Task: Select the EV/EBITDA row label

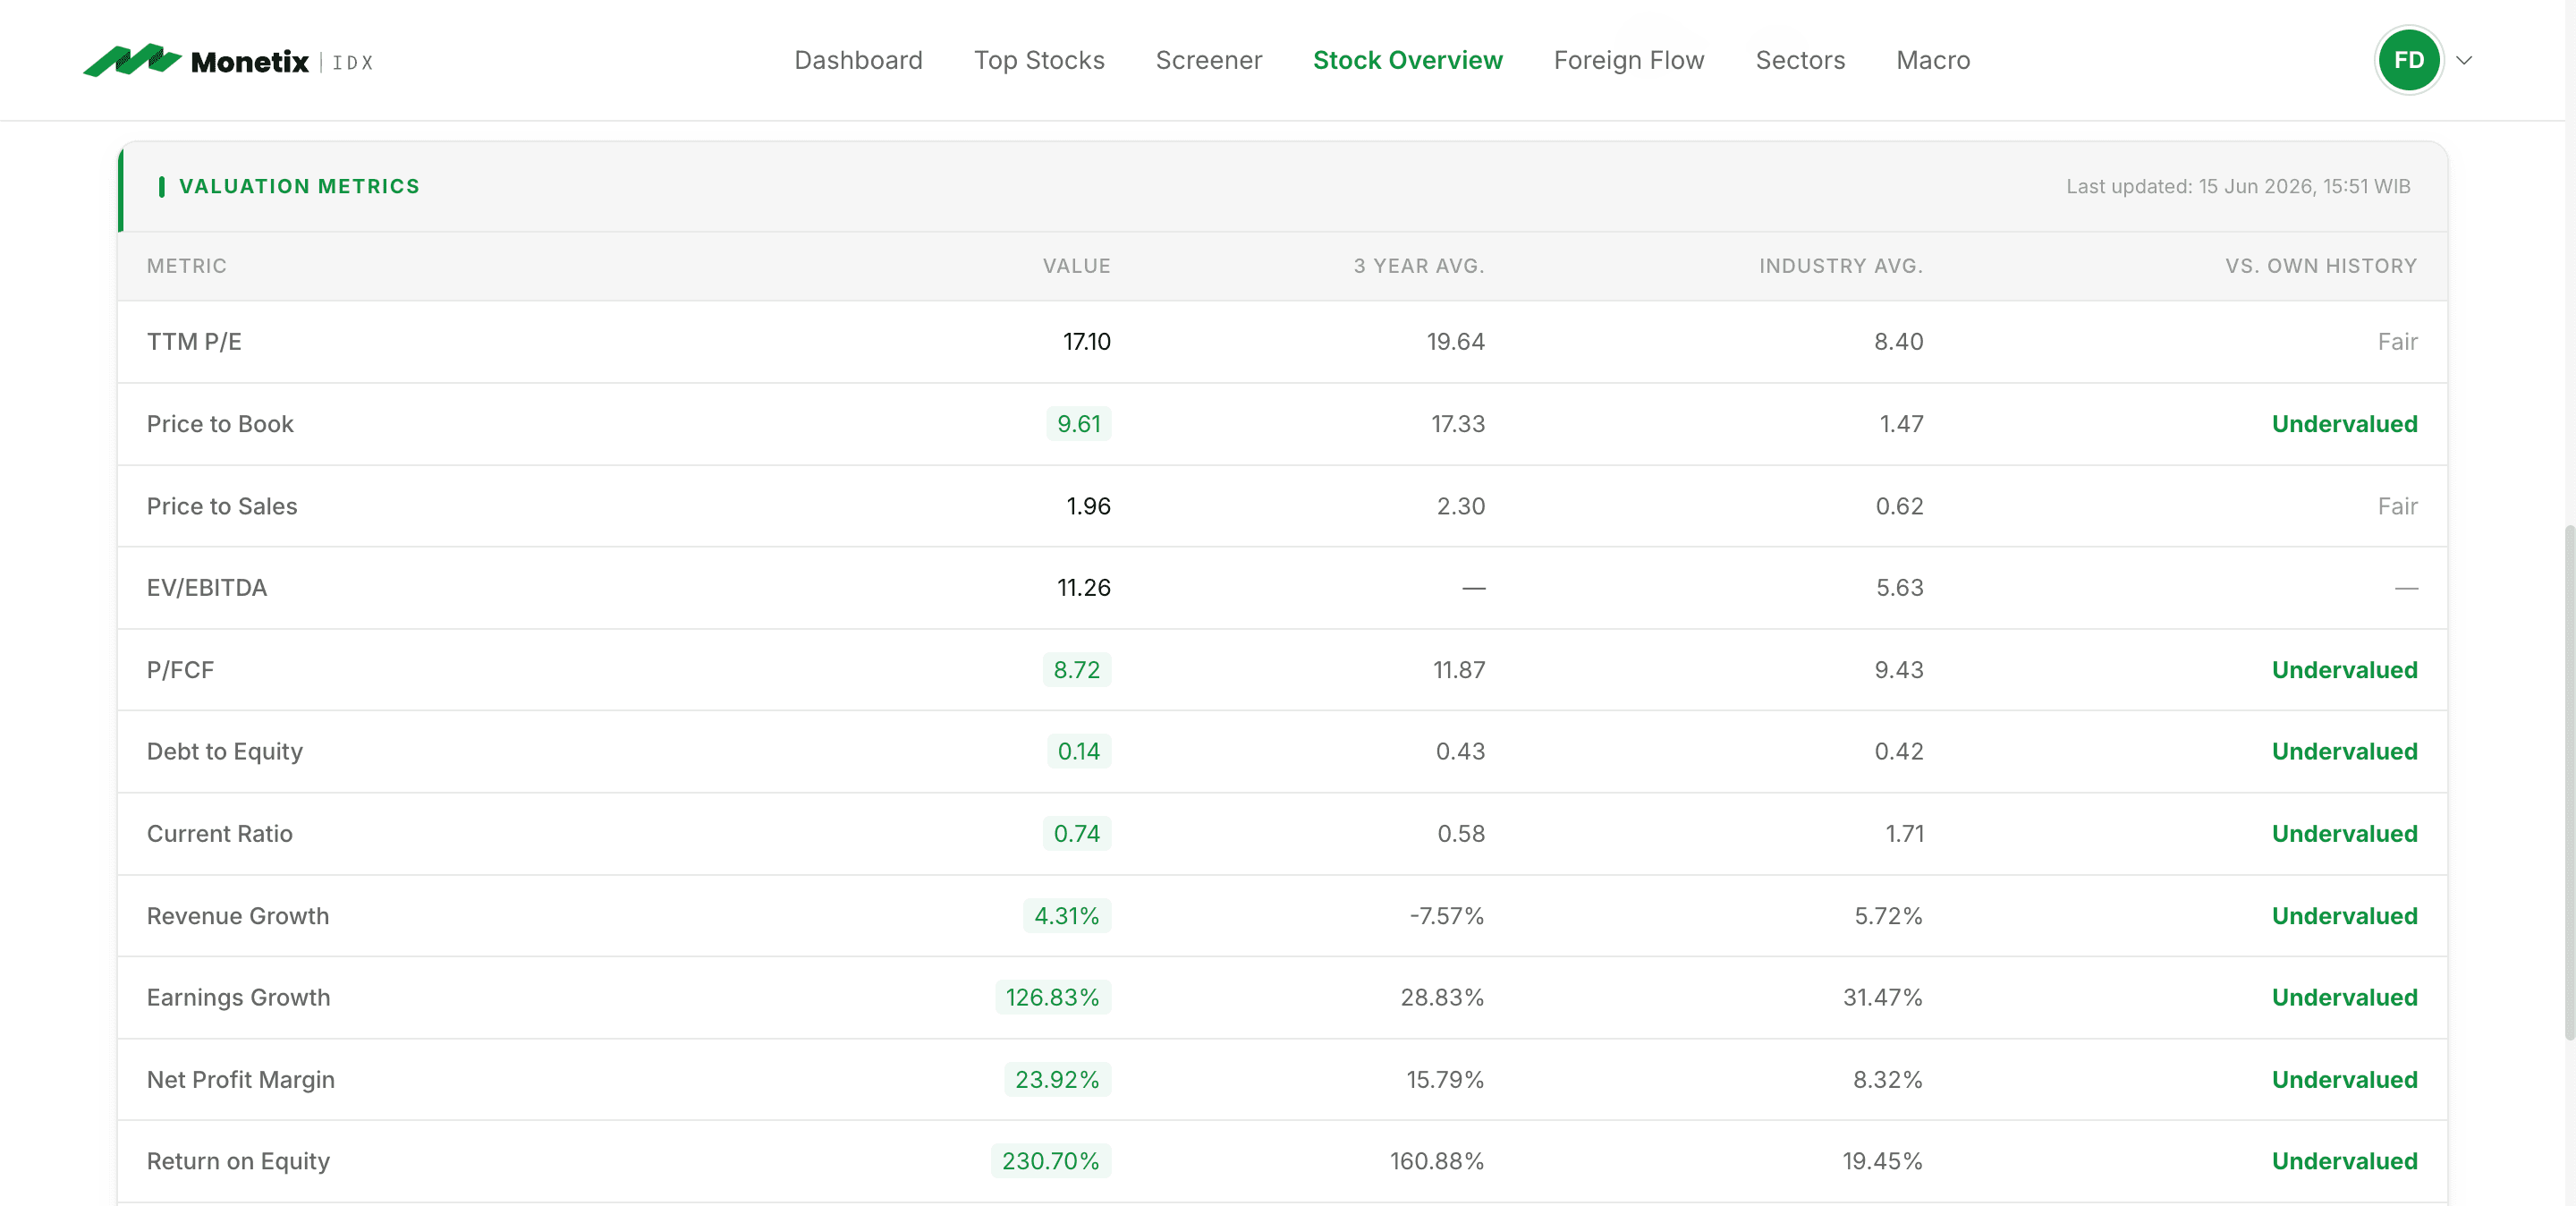Action: [207, 588]
